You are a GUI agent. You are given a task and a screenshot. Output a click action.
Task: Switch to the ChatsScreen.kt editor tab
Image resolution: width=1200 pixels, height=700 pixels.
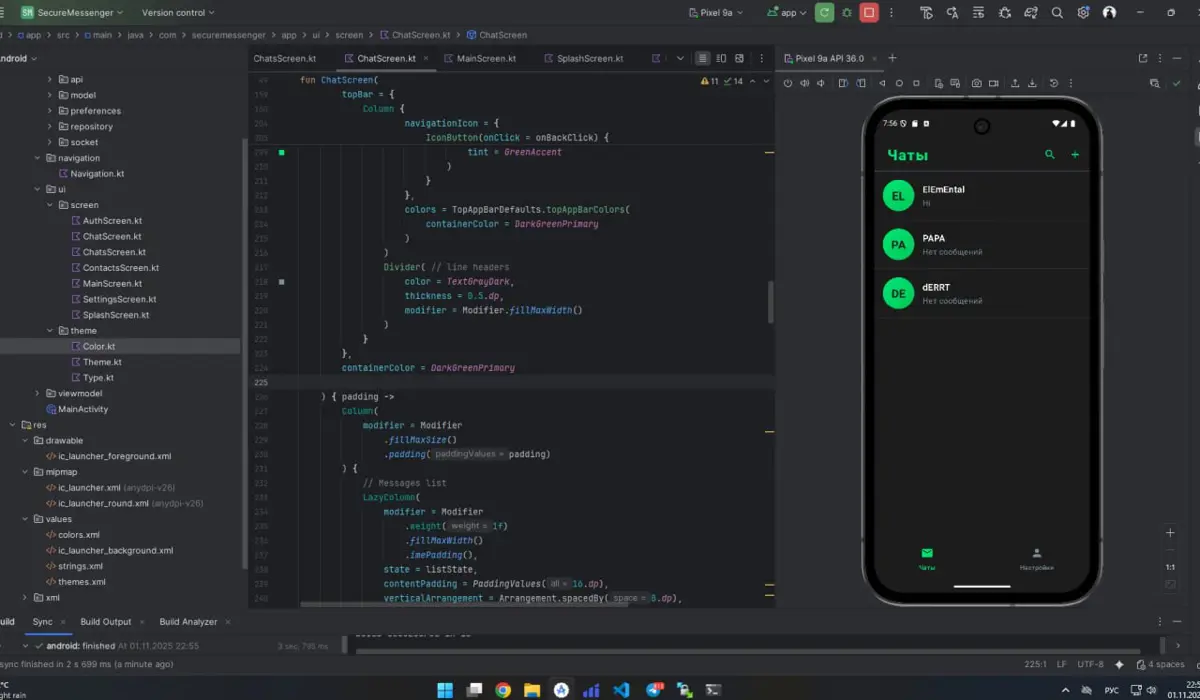click(285, 58)
